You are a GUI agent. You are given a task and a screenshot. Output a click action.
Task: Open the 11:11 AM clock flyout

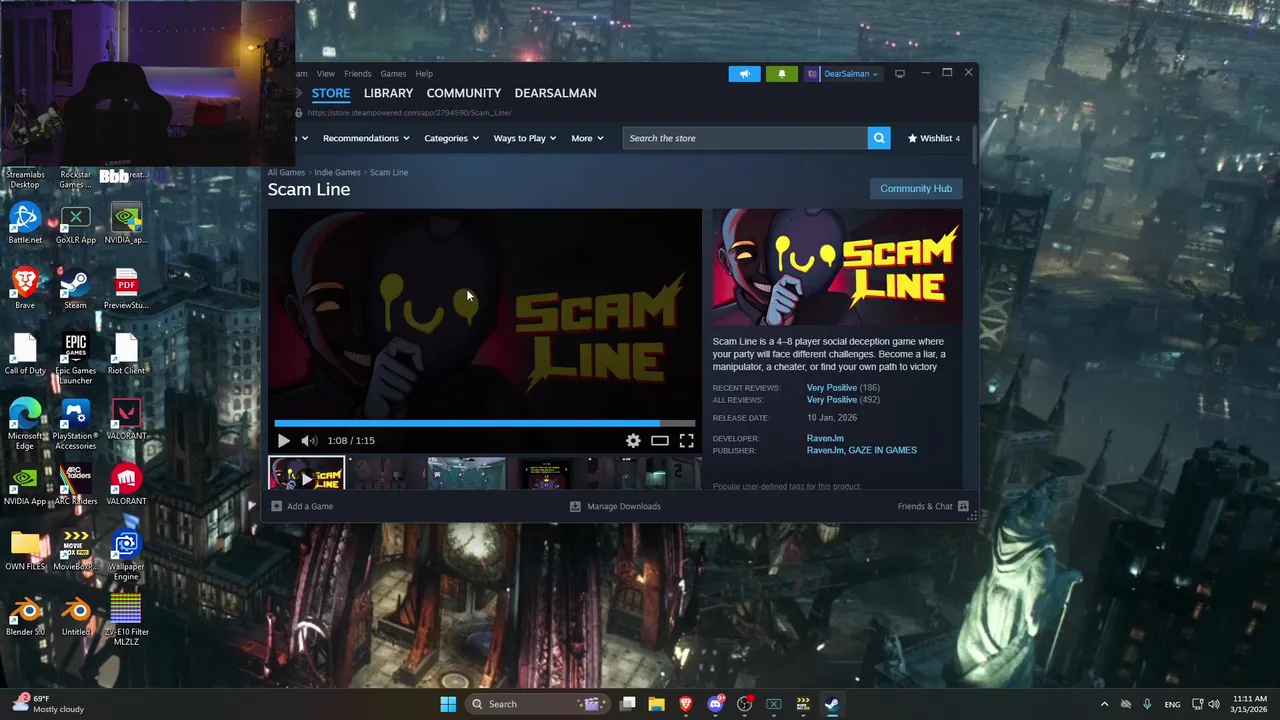(x=1249, y=704)
